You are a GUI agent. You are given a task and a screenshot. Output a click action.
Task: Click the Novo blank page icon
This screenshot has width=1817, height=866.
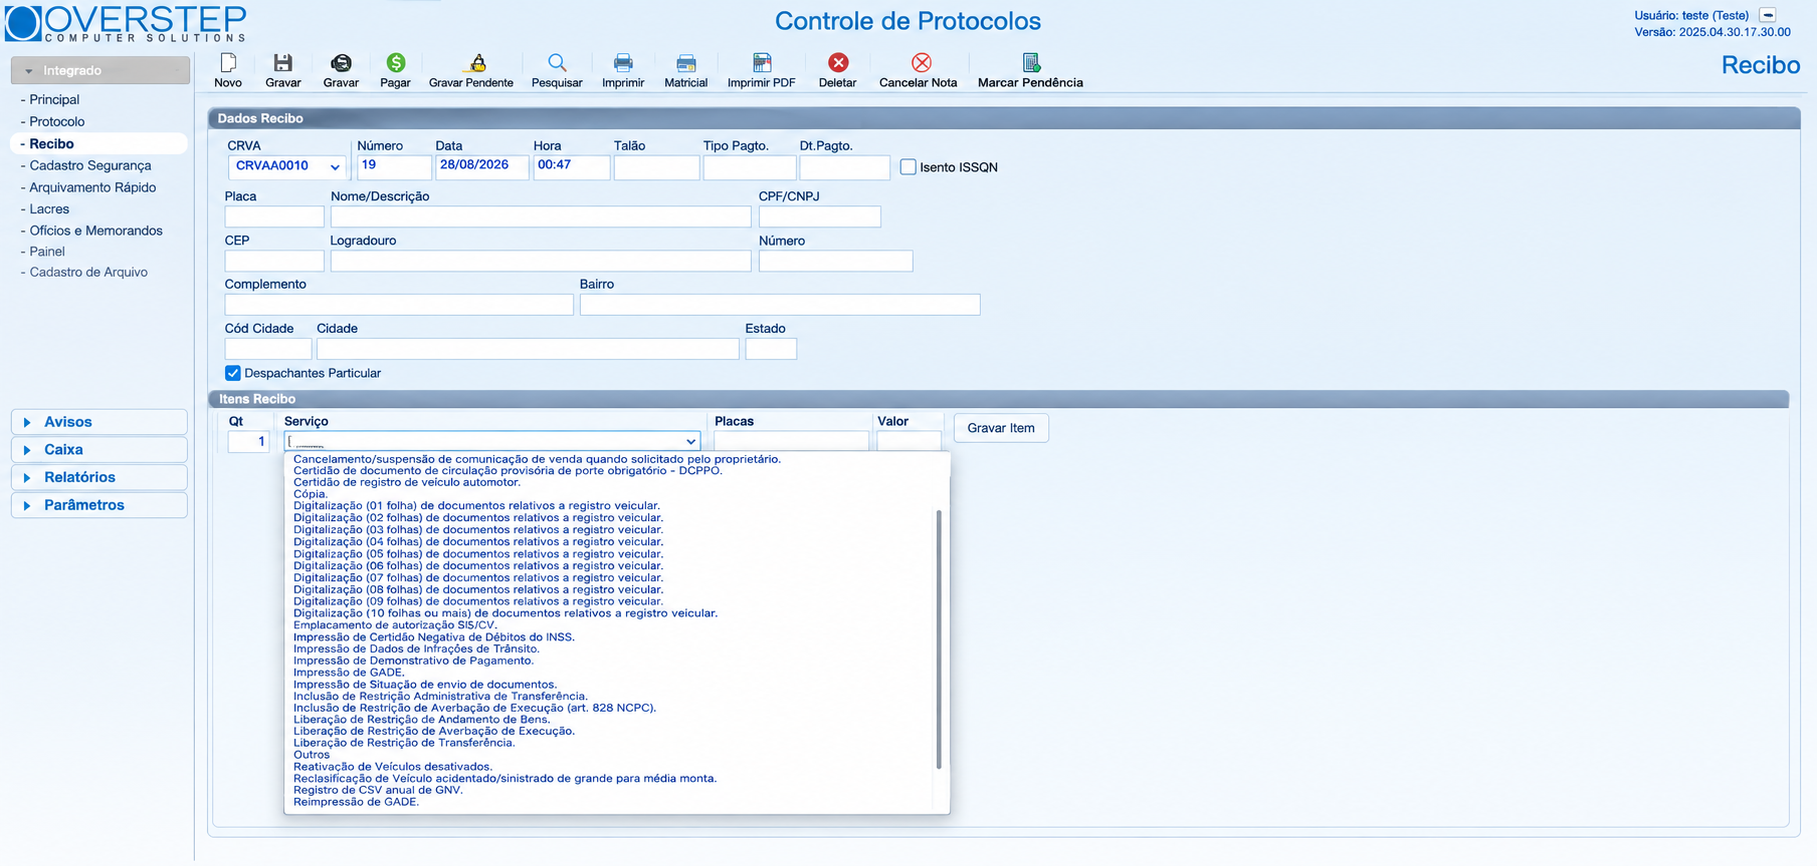click(228, 63)
